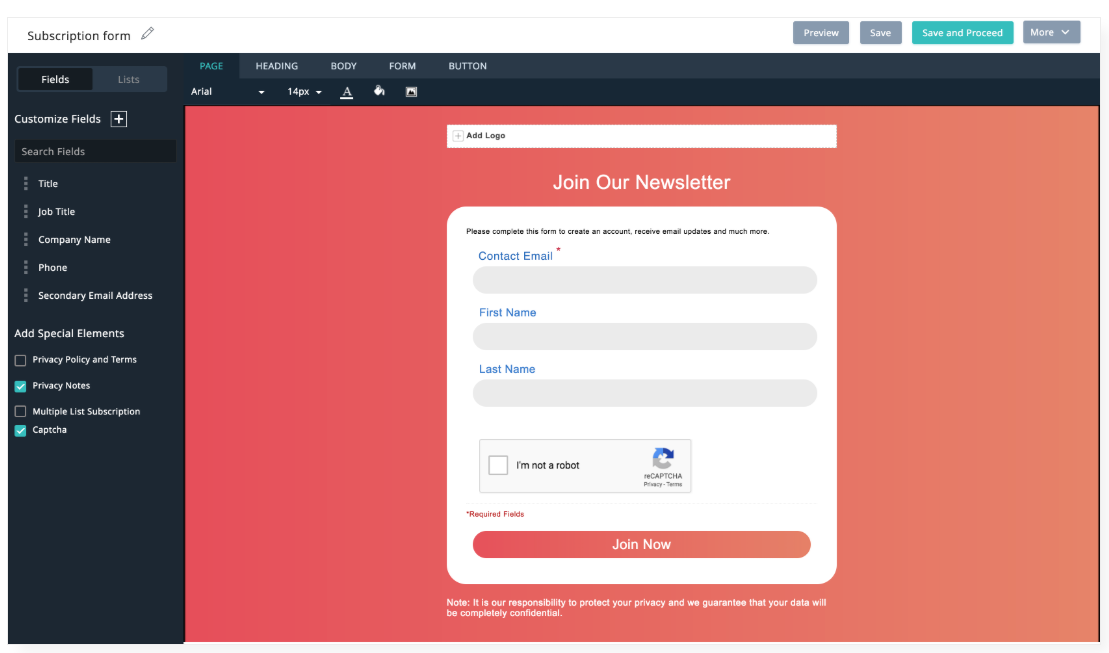Click the Add Logo plus icon
Viewport: 1109px width, 653px height.
pyautogui.click(x=458, y=136)
